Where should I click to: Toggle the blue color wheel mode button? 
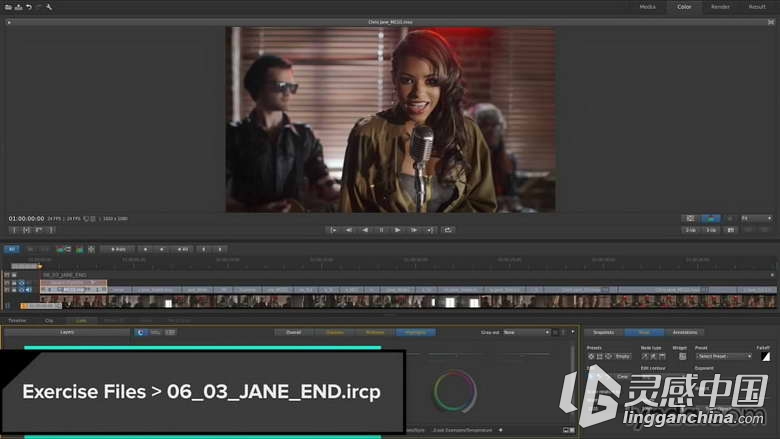coord(141,332)
